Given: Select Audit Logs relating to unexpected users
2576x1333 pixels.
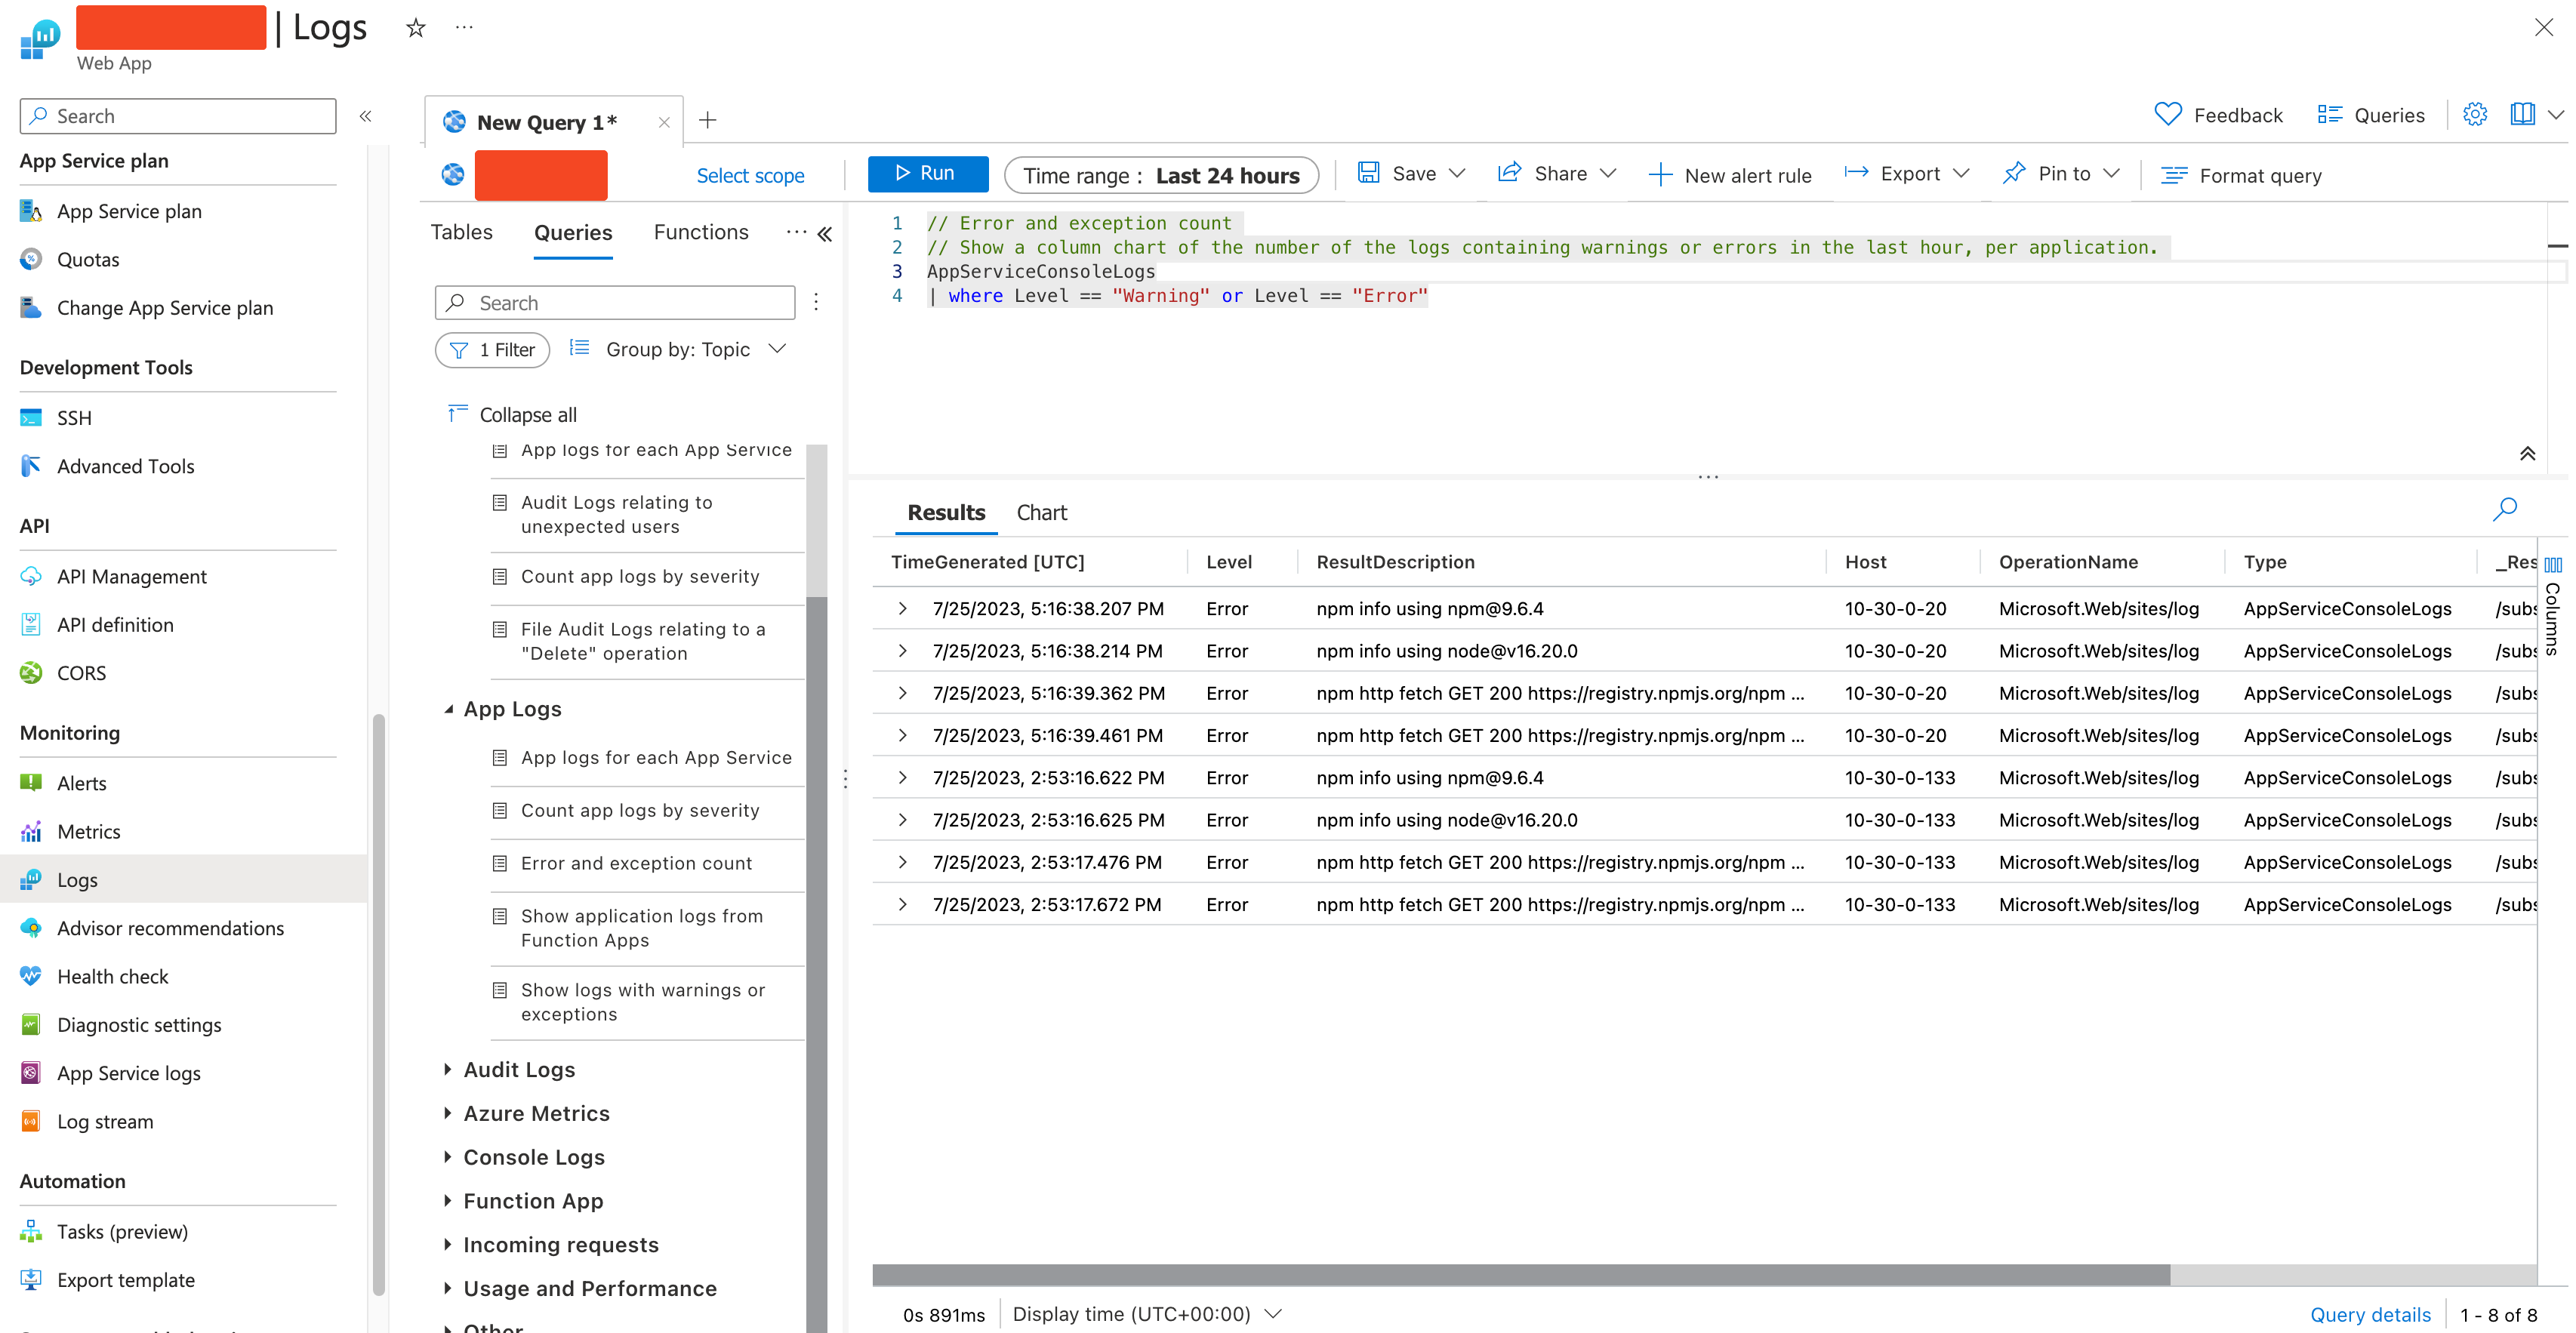Looking at the screenshot, I should 616,514.
